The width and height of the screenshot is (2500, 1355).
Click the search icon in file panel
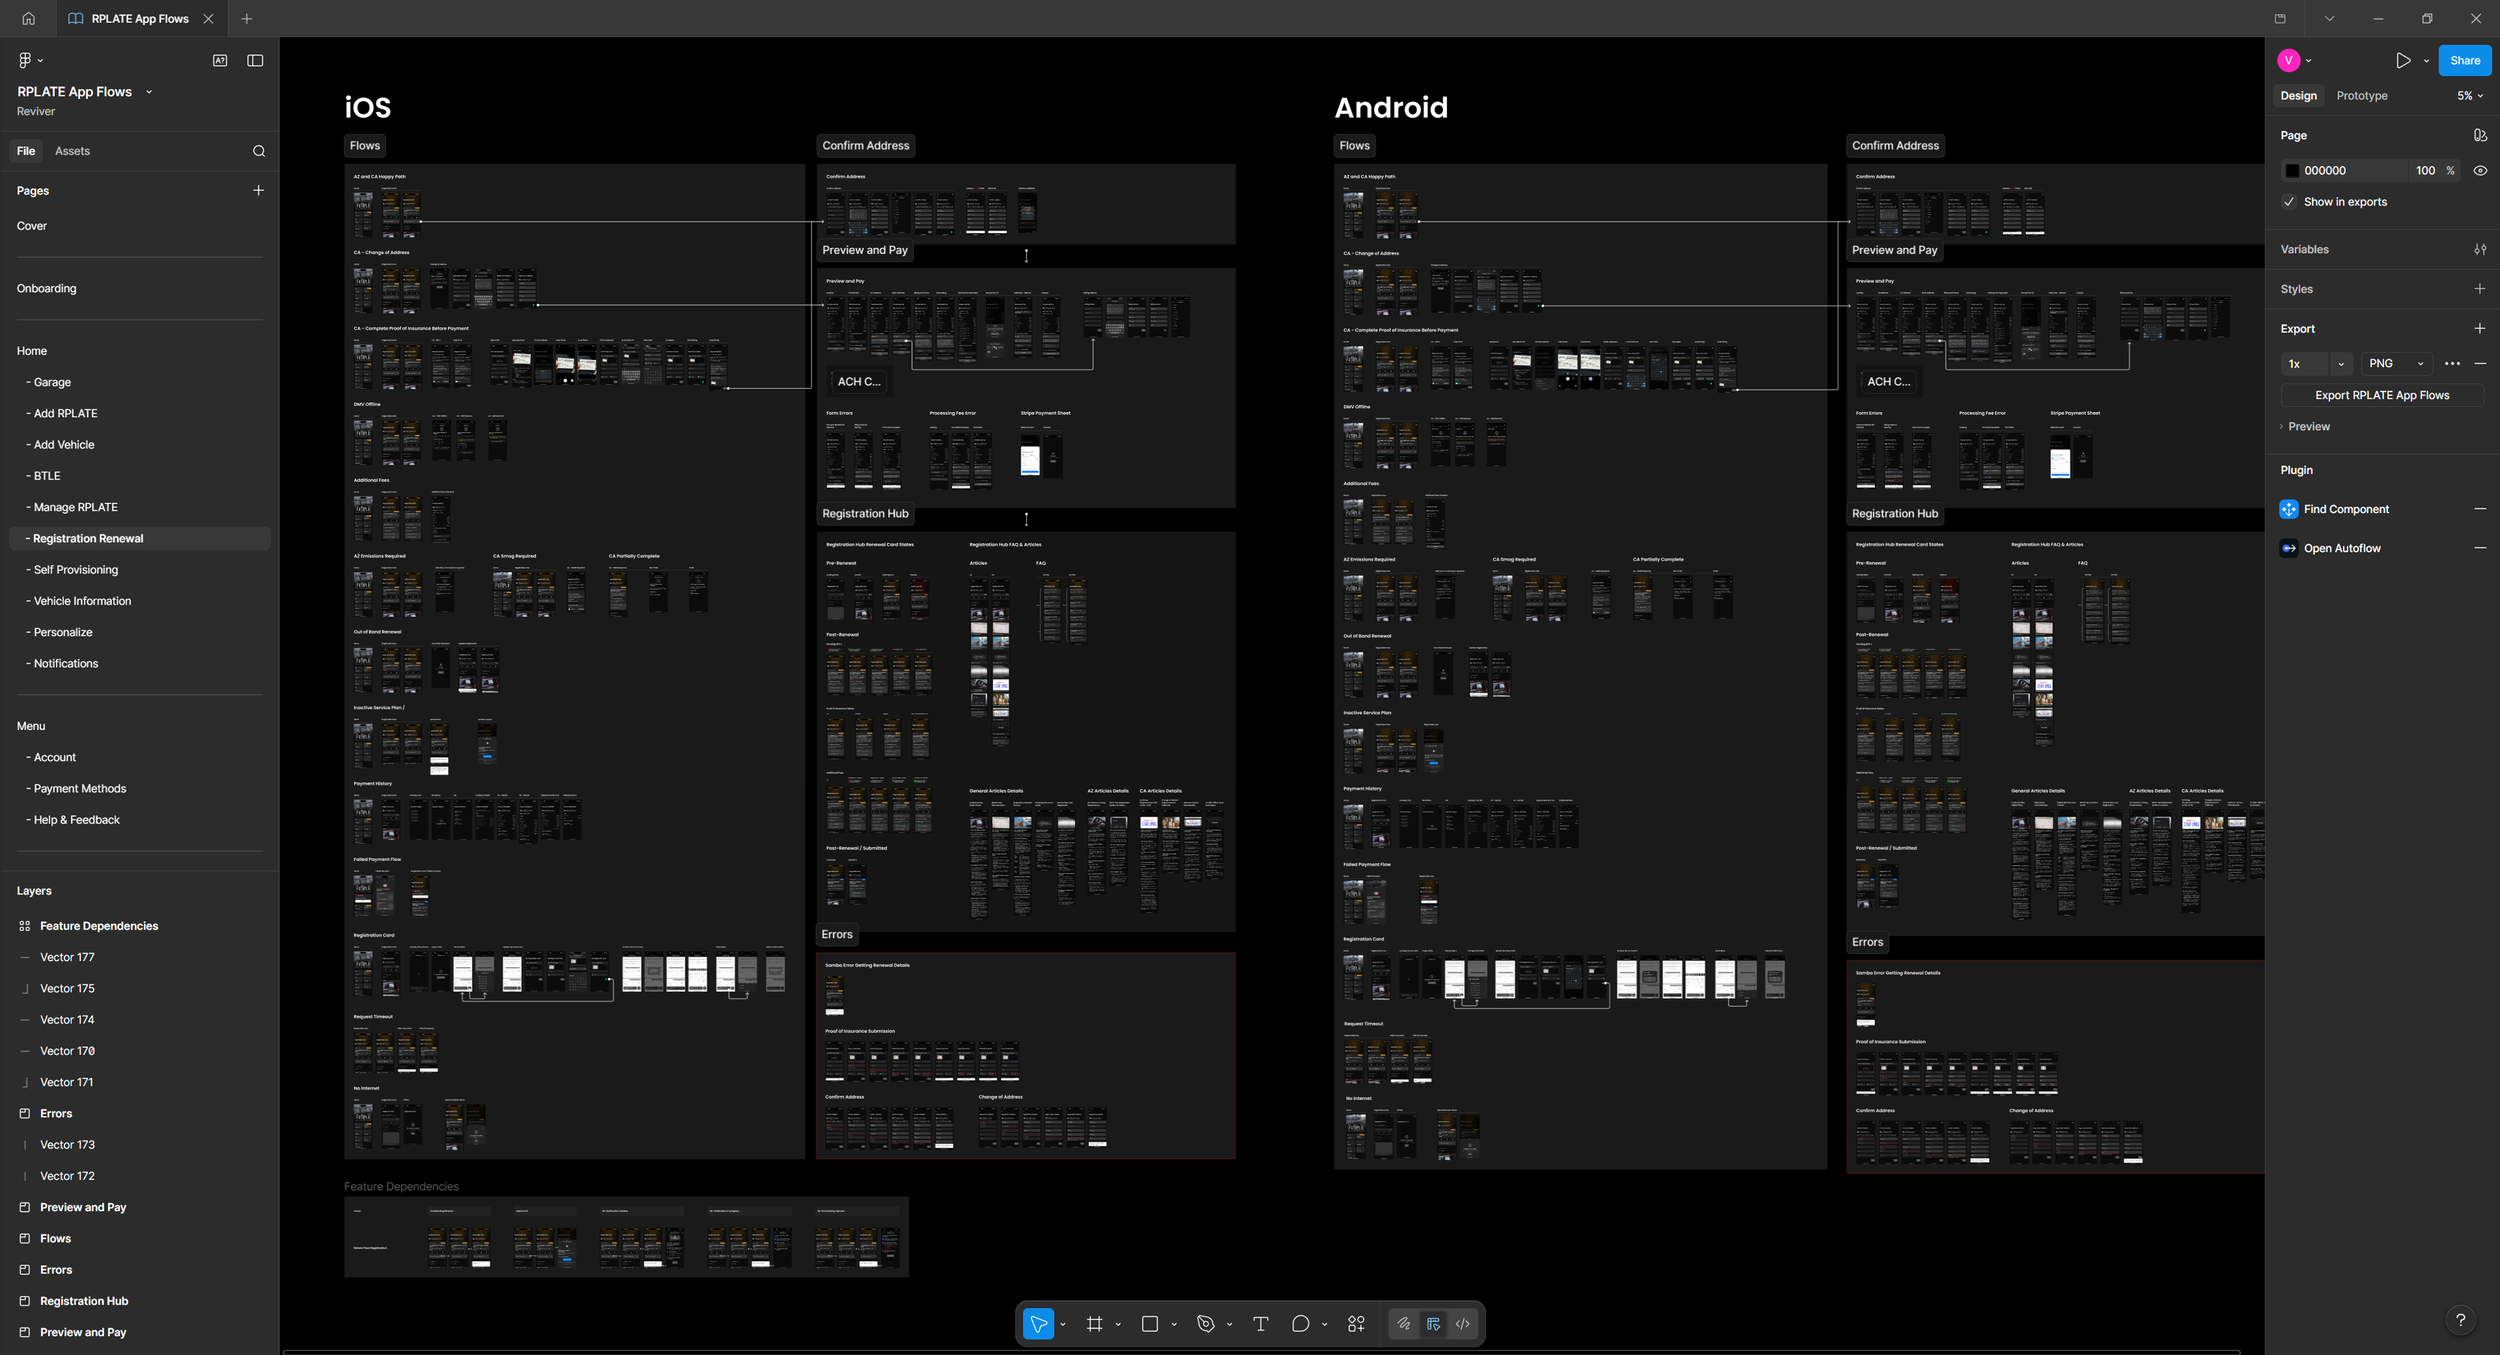[259, 151]
